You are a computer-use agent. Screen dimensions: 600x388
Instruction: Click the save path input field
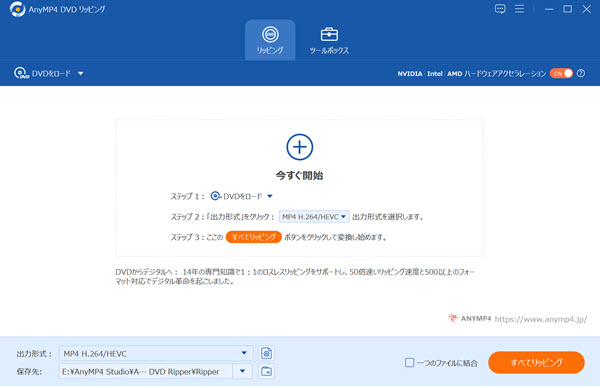click(146, 372)
